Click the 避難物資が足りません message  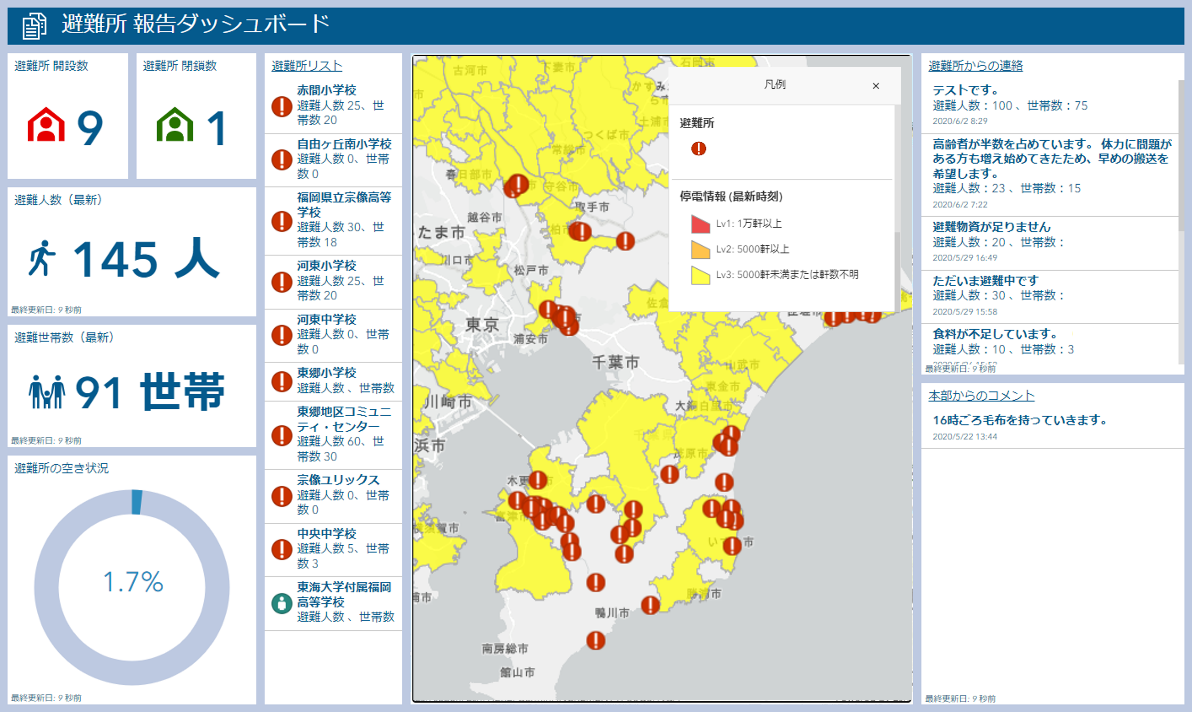[991, 227]
